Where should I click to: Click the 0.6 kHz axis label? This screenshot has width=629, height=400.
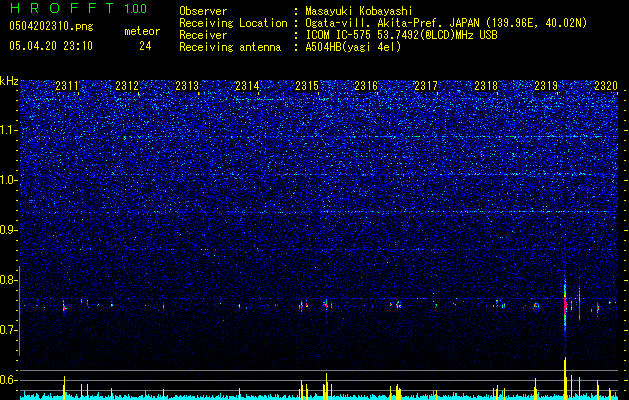(x=9, y=380)
